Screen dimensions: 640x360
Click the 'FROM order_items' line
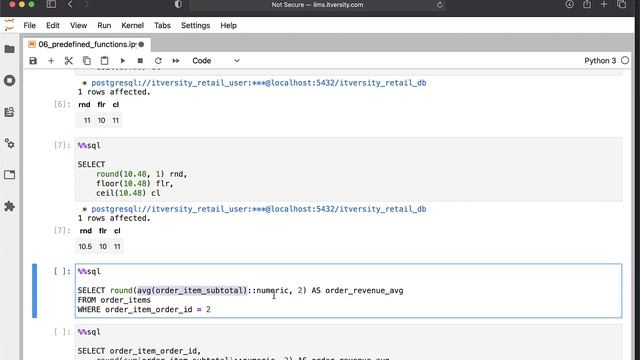coord(114,300)
